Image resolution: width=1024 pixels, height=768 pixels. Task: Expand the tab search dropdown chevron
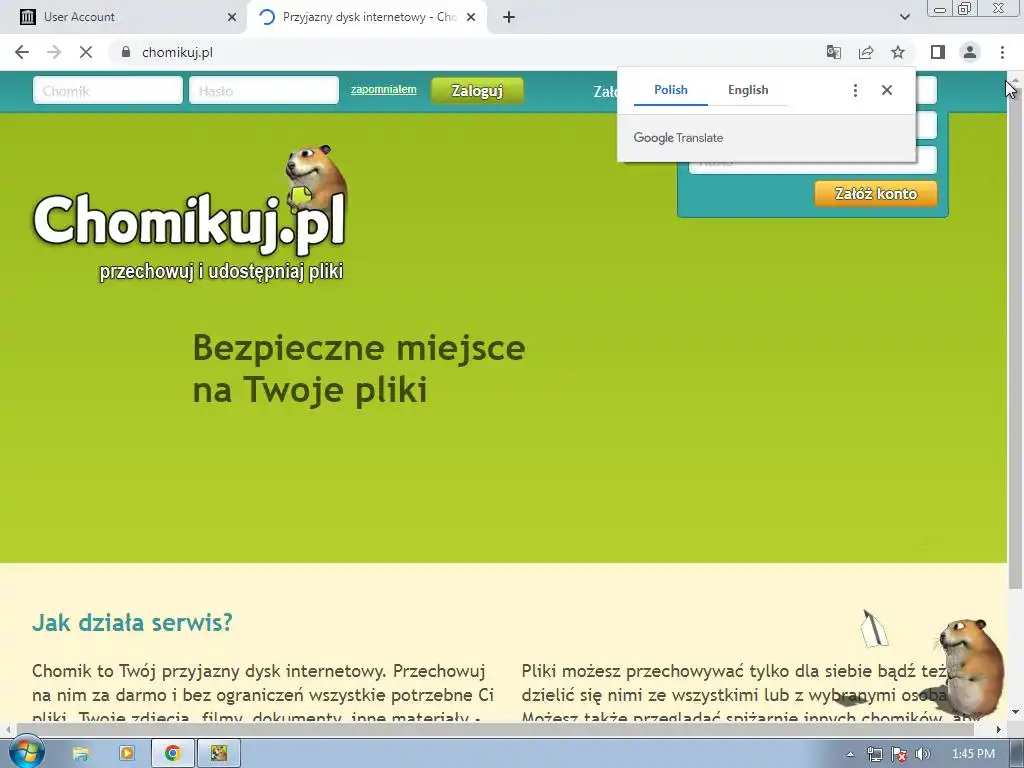click(904, 17)
